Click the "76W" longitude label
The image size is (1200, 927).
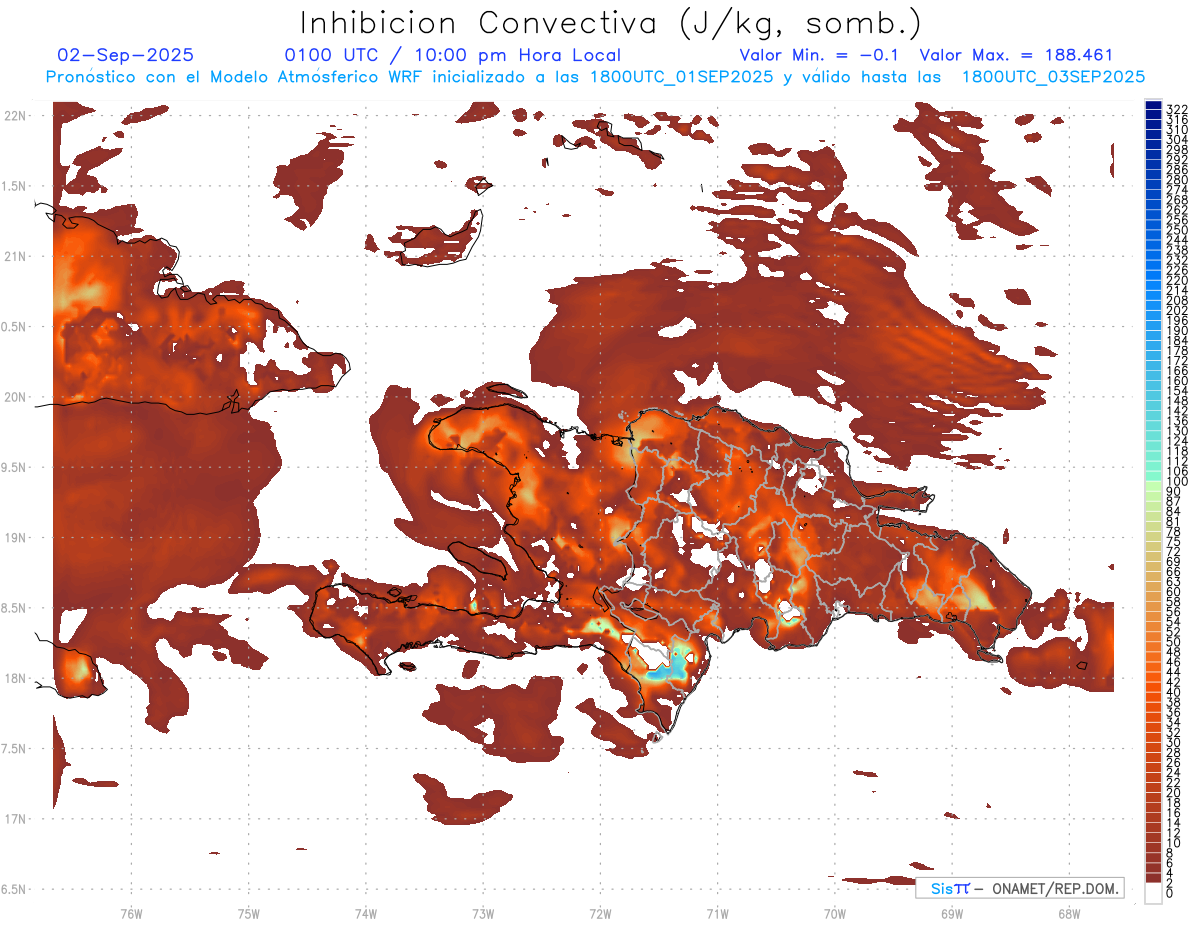(x=131, y=913)
